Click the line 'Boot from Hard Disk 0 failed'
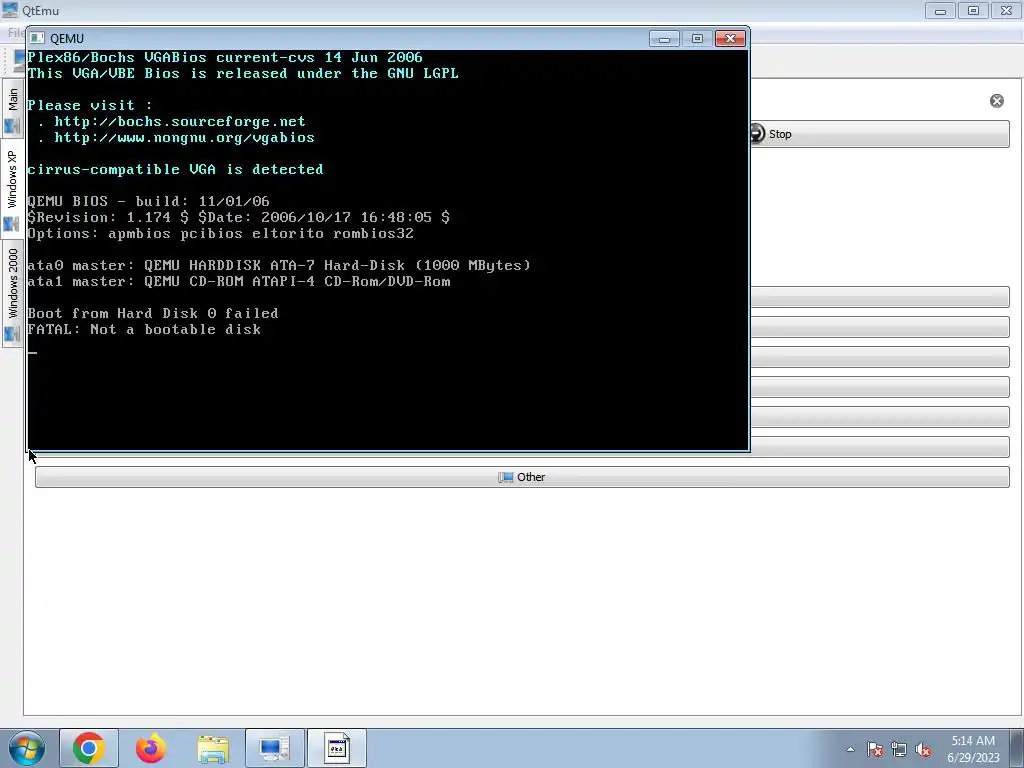The image size is (1024, 768). tap(153, 313)
